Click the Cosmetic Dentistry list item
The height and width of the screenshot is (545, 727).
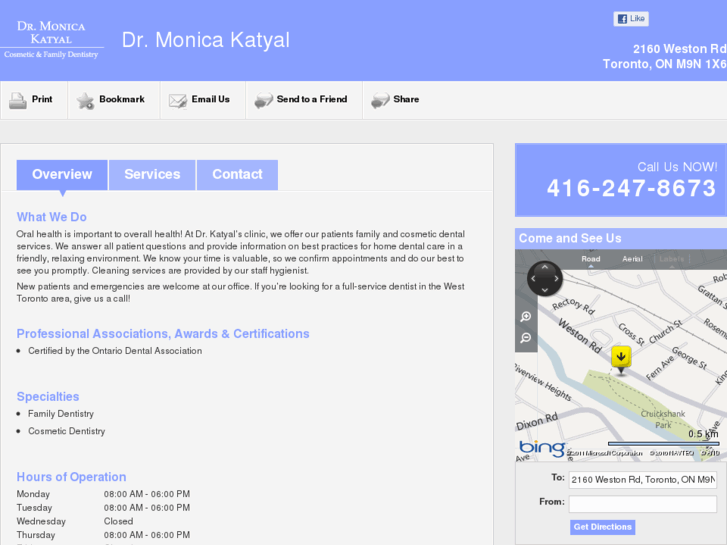point(67,431)
